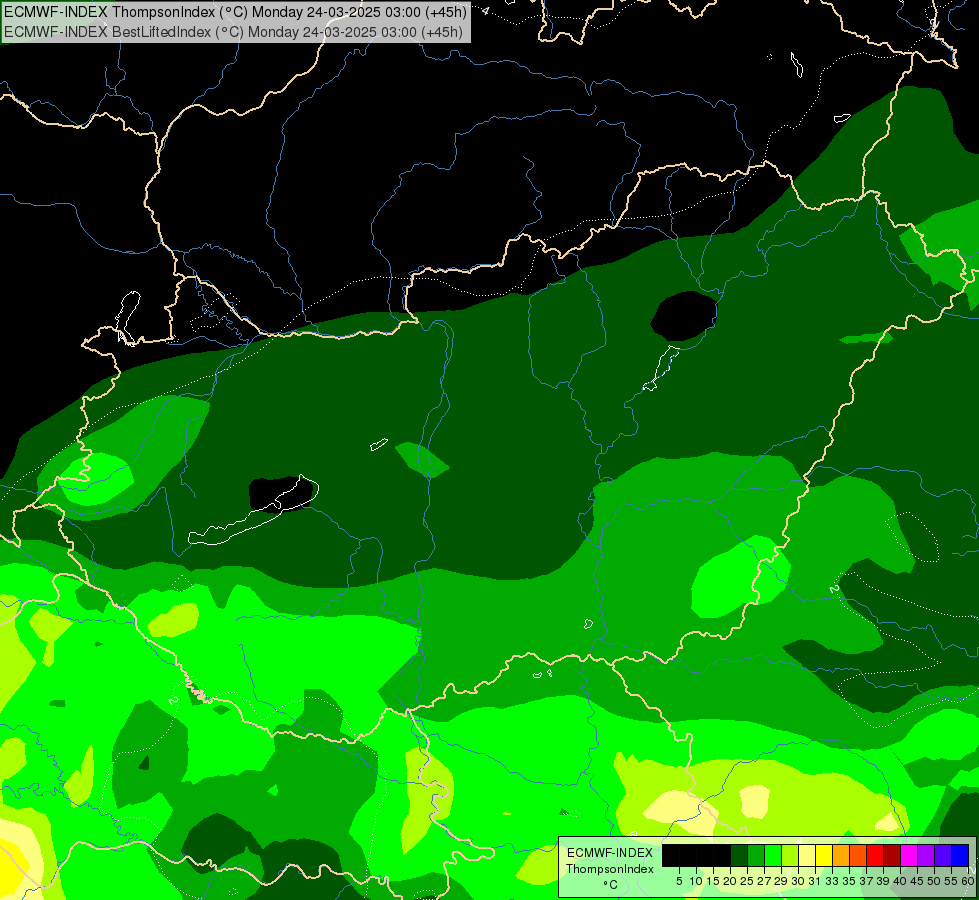
Task: Click the '°C' unit label in legend
Action: tap(611, 885)
